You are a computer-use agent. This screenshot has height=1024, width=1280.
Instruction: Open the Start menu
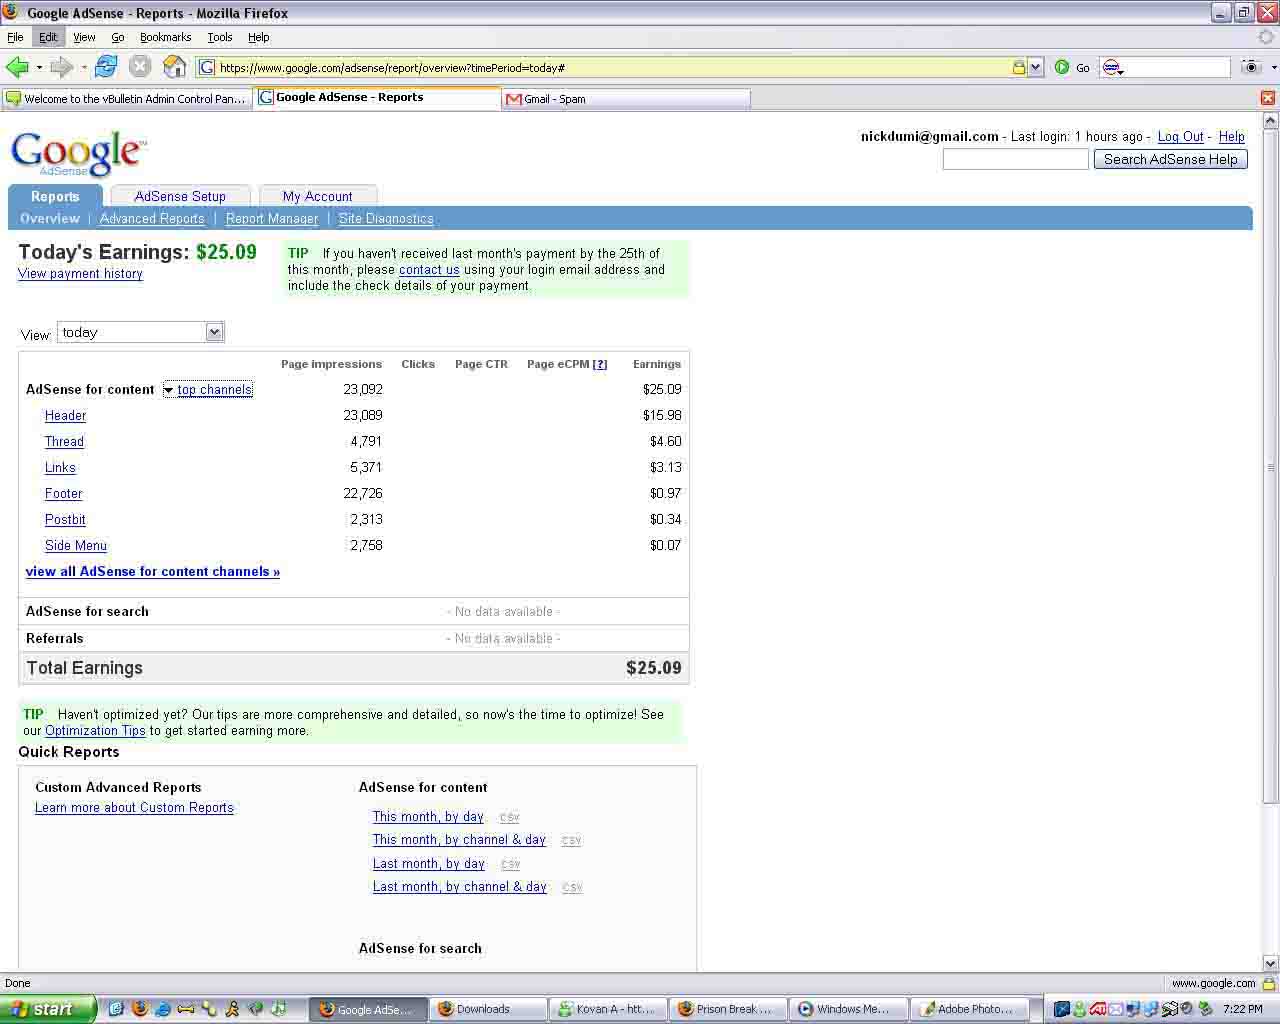(x=48, y=1009)
